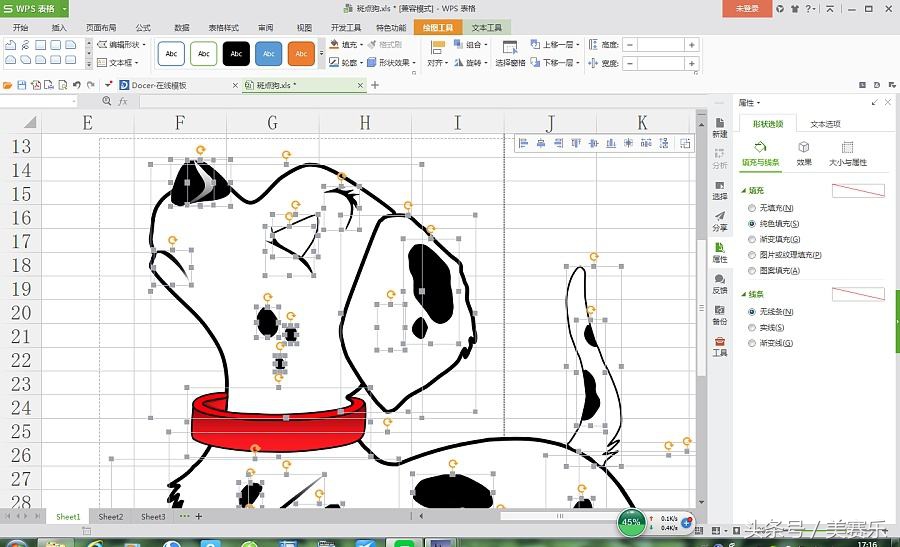Select 实线(S) solid line radio
The height and width of the screenshot is (547, 900).
[751, 327]
